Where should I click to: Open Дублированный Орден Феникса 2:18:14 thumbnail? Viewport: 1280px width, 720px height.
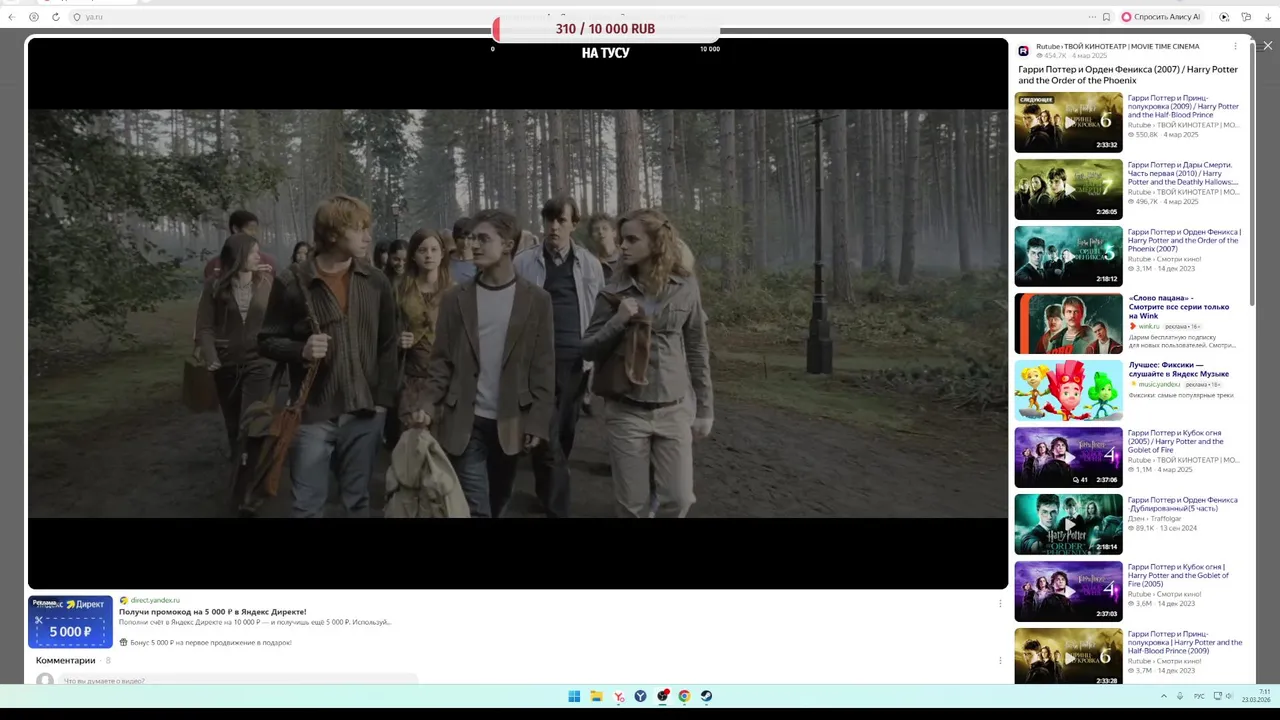point(1068,524)
